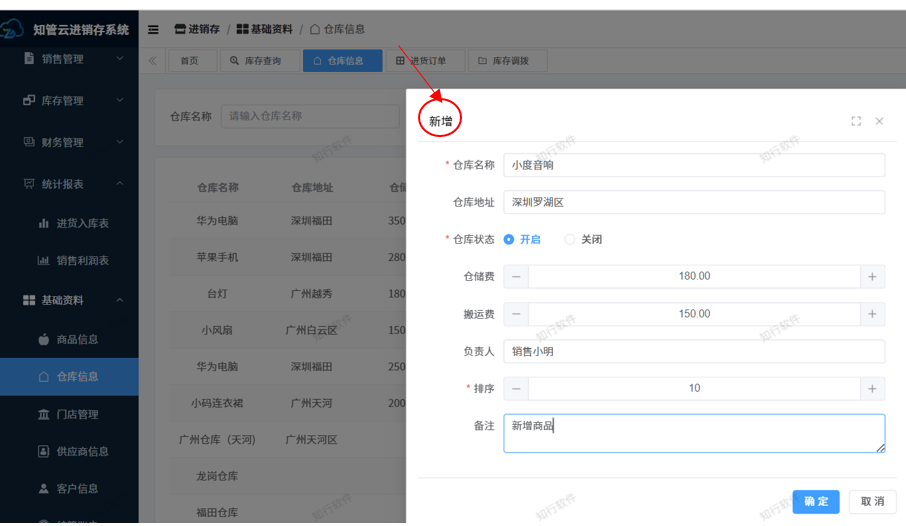Viewport: 906px width, 526px height.
Task: Click the 取消 button
Action: coord(872,501)
